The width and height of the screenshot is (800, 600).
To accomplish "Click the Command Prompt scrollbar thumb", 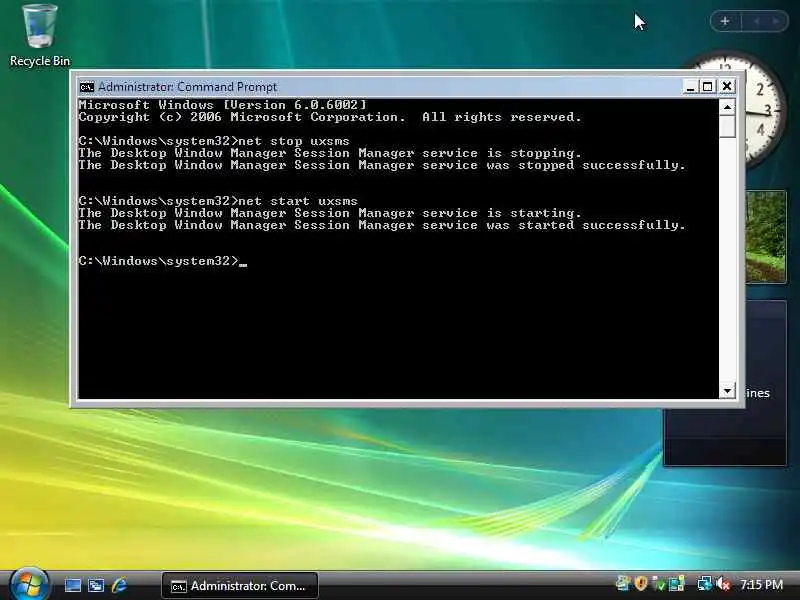I will click(727, 127).
